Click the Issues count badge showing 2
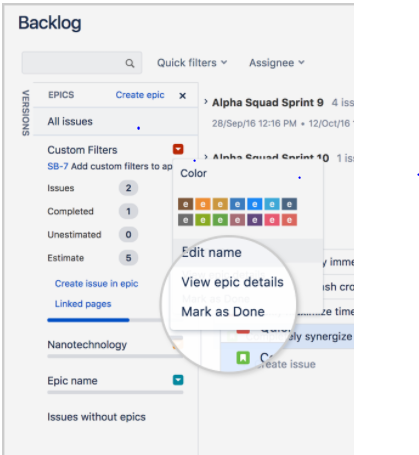Viewport: 419px width, 455px height. click(128, 188)
